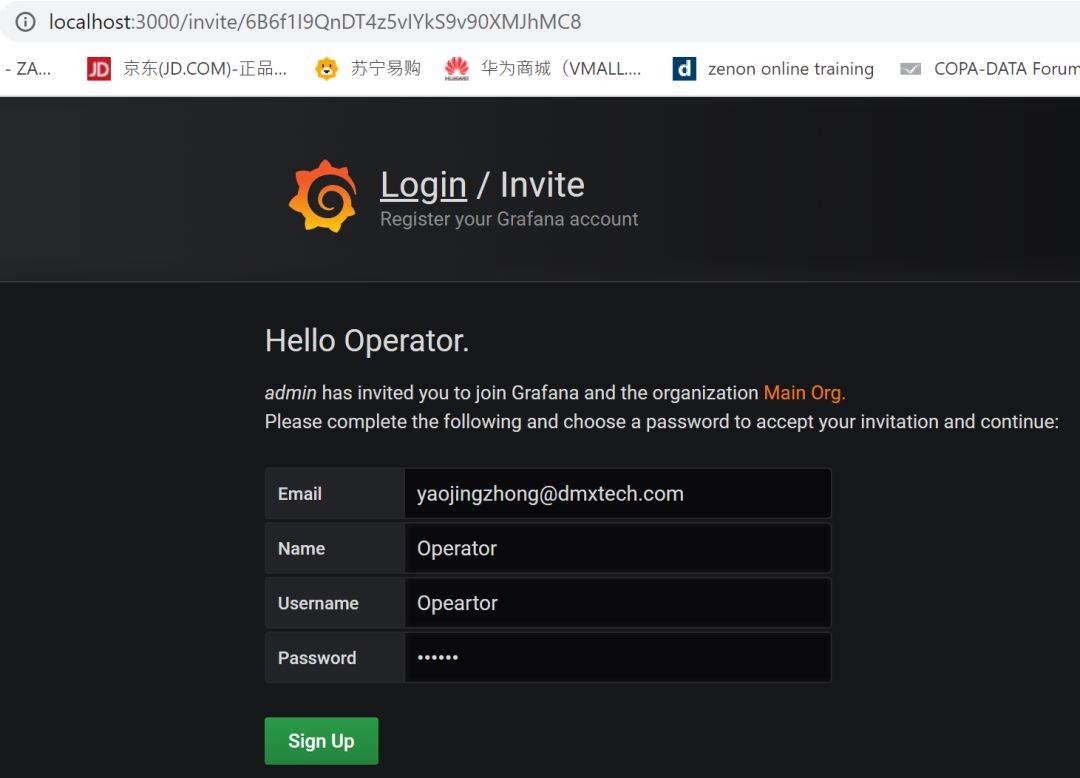Screen dimensions: 1080x778
Task: Click 'Register your Grafana account' subtitle
Action: pos(509,219)
